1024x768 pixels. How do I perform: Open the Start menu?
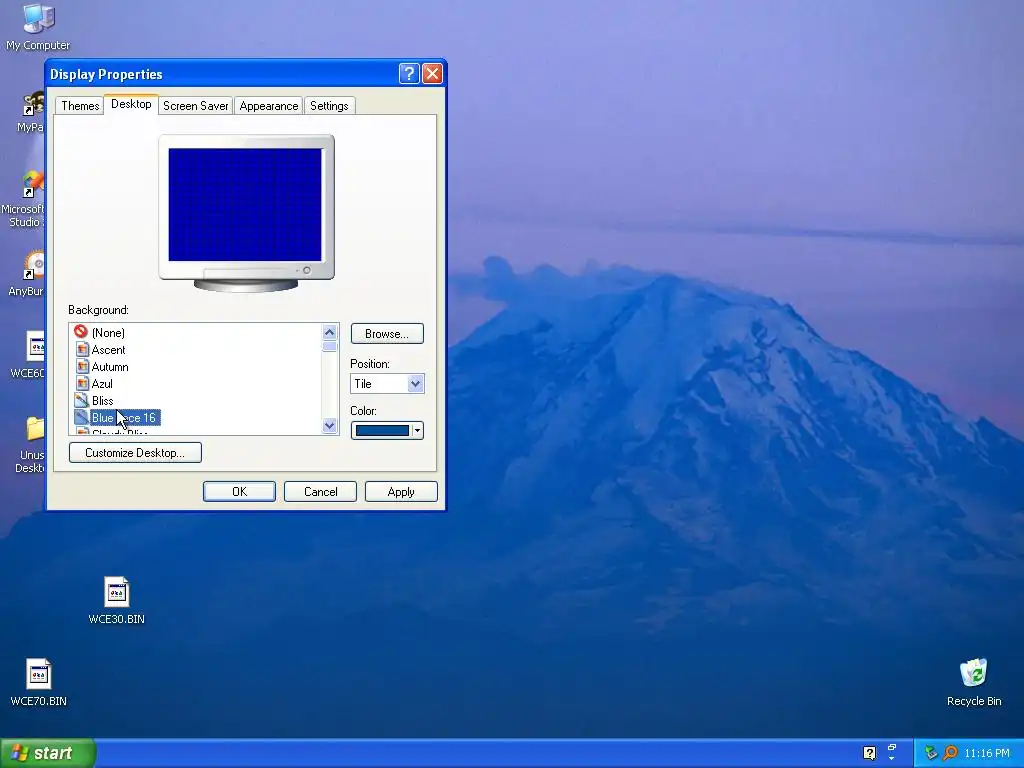pos(48,753)
